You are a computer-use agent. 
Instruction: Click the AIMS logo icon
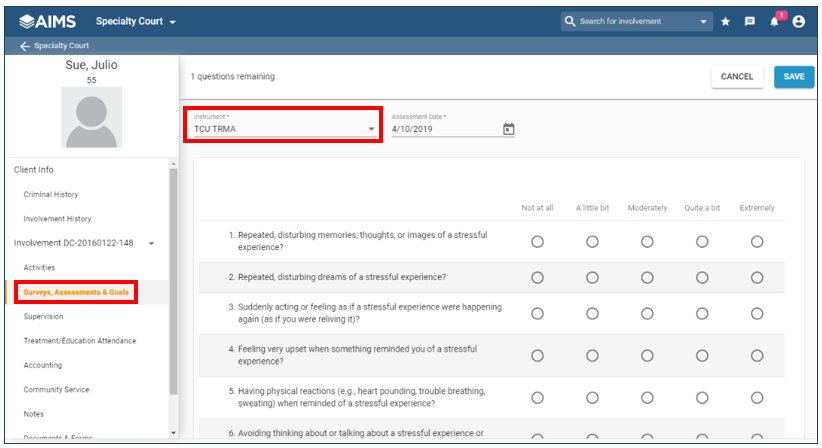[x=28, y=21]
